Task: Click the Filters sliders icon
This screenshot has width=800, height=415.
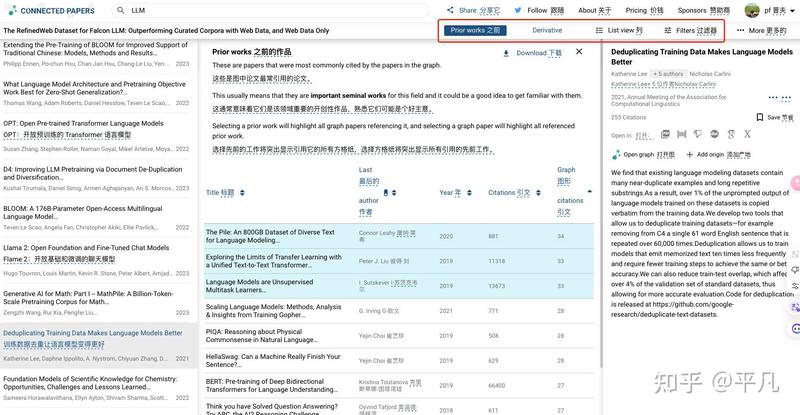Action: pos(667,31)
